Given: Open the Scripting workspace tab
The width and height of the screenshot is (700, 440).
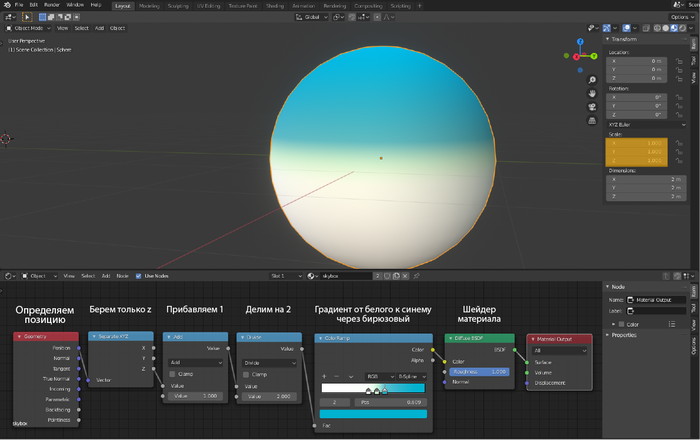Looking at the screenshot, I should click(400, 6).
